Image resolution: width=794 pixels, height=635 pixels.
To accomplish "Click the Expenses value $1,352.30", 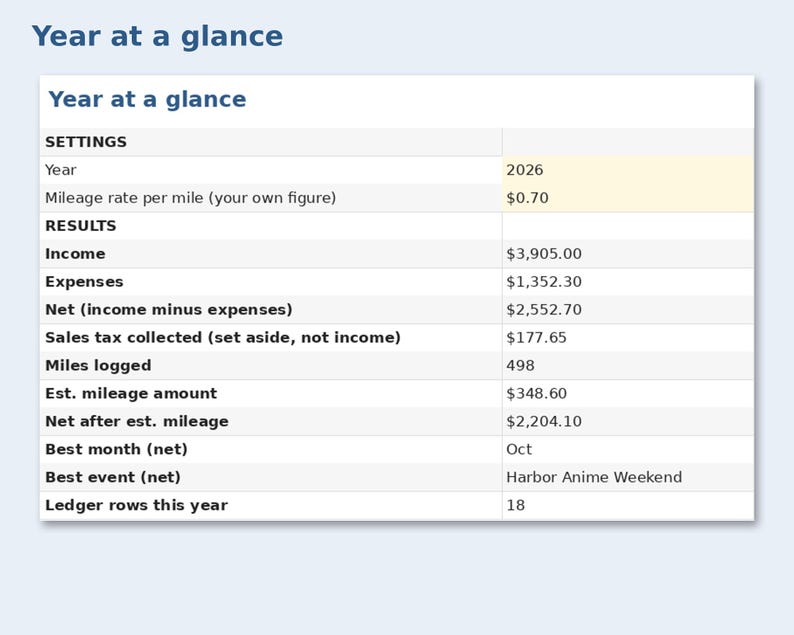I will click(544, 282).
